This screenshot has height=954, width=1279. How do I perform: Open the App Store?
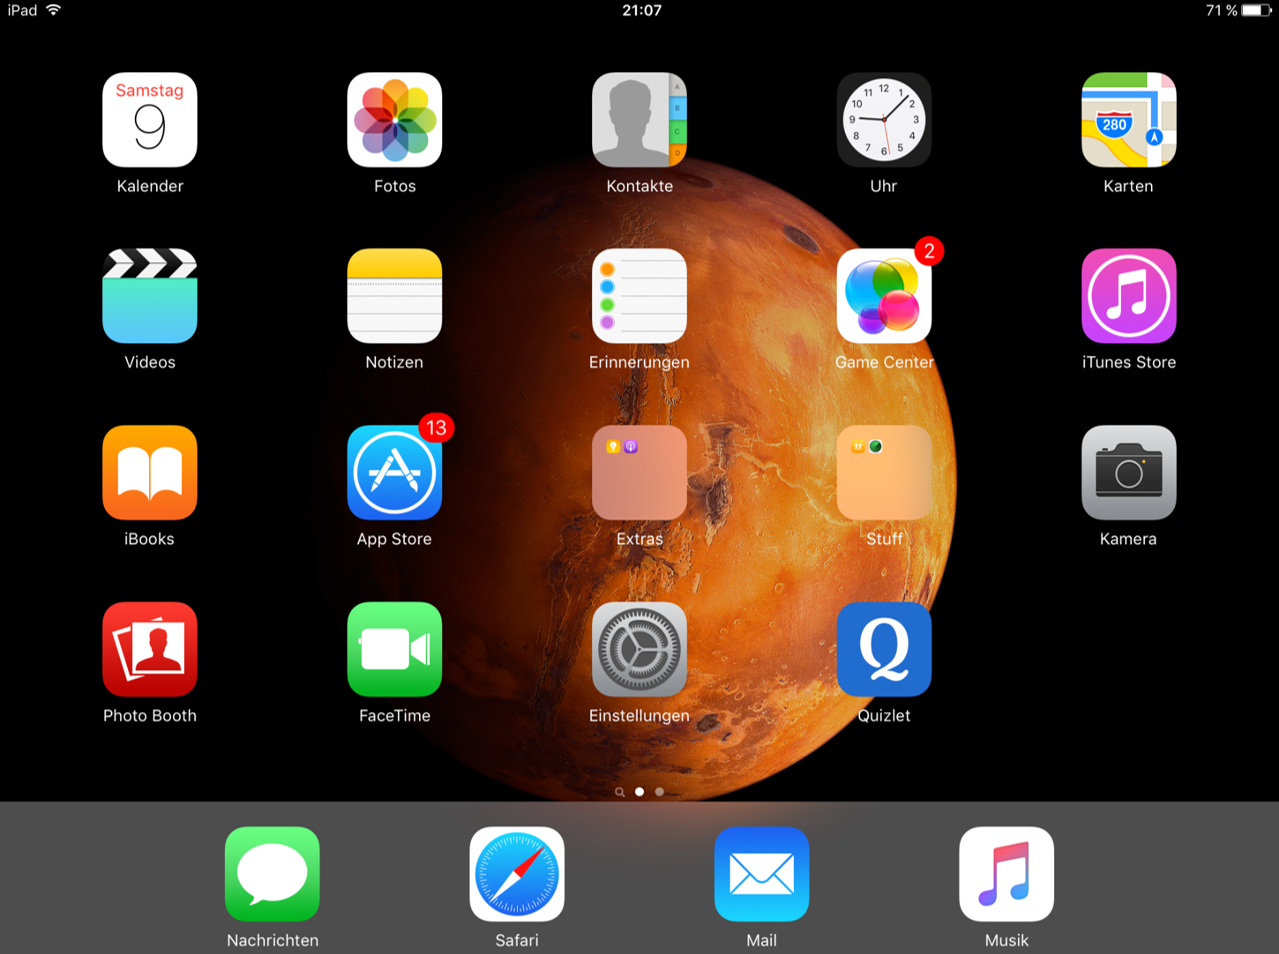[395, 473]
